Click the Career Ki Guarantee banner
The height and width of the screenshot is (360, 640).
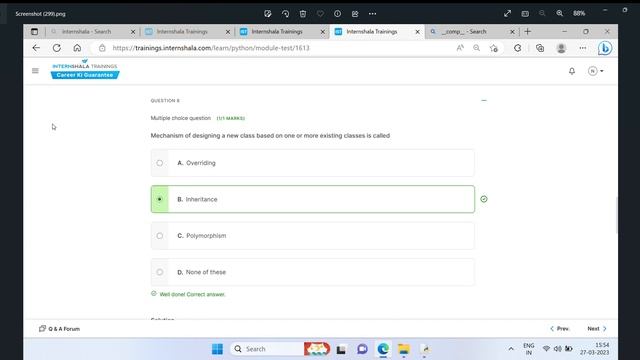[85, 75]
